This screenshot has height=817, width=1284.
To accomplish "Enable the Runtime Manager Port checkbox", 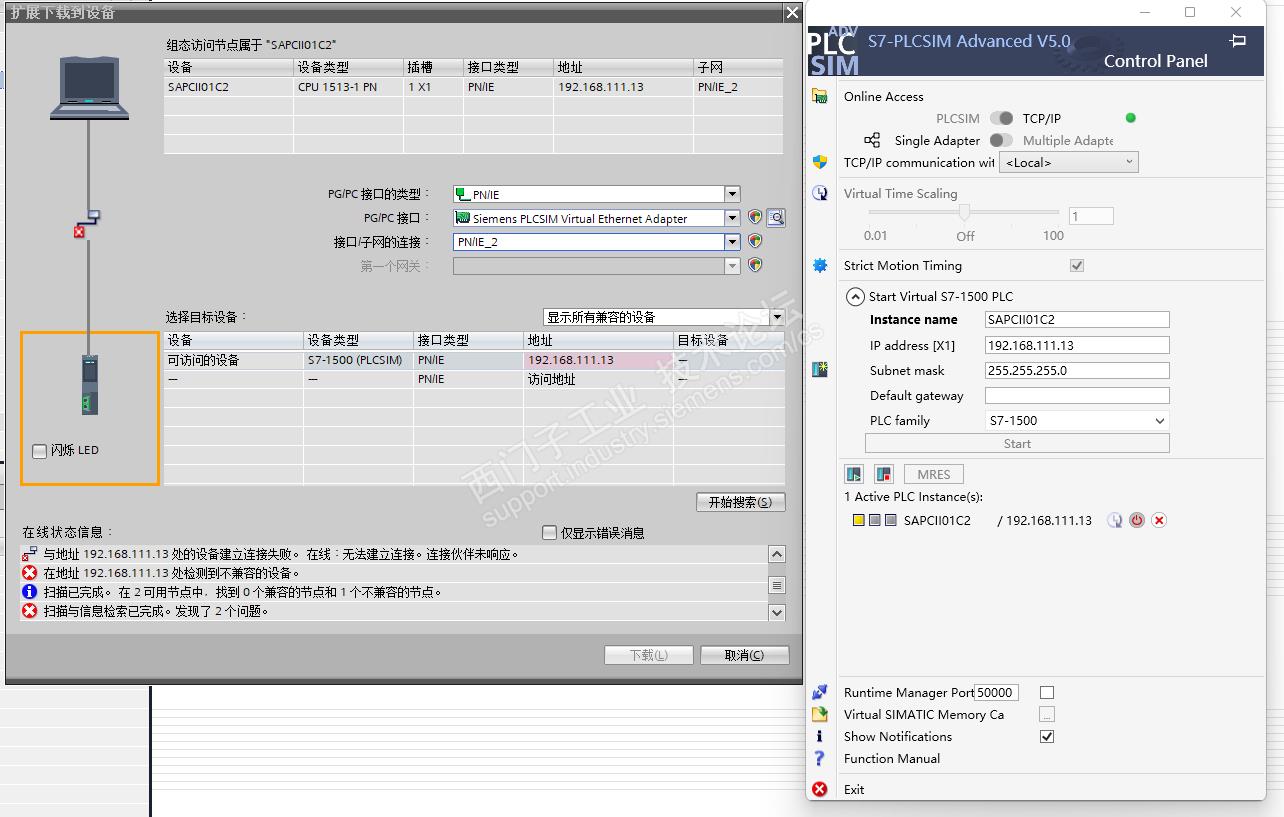I will (1047, 692).
